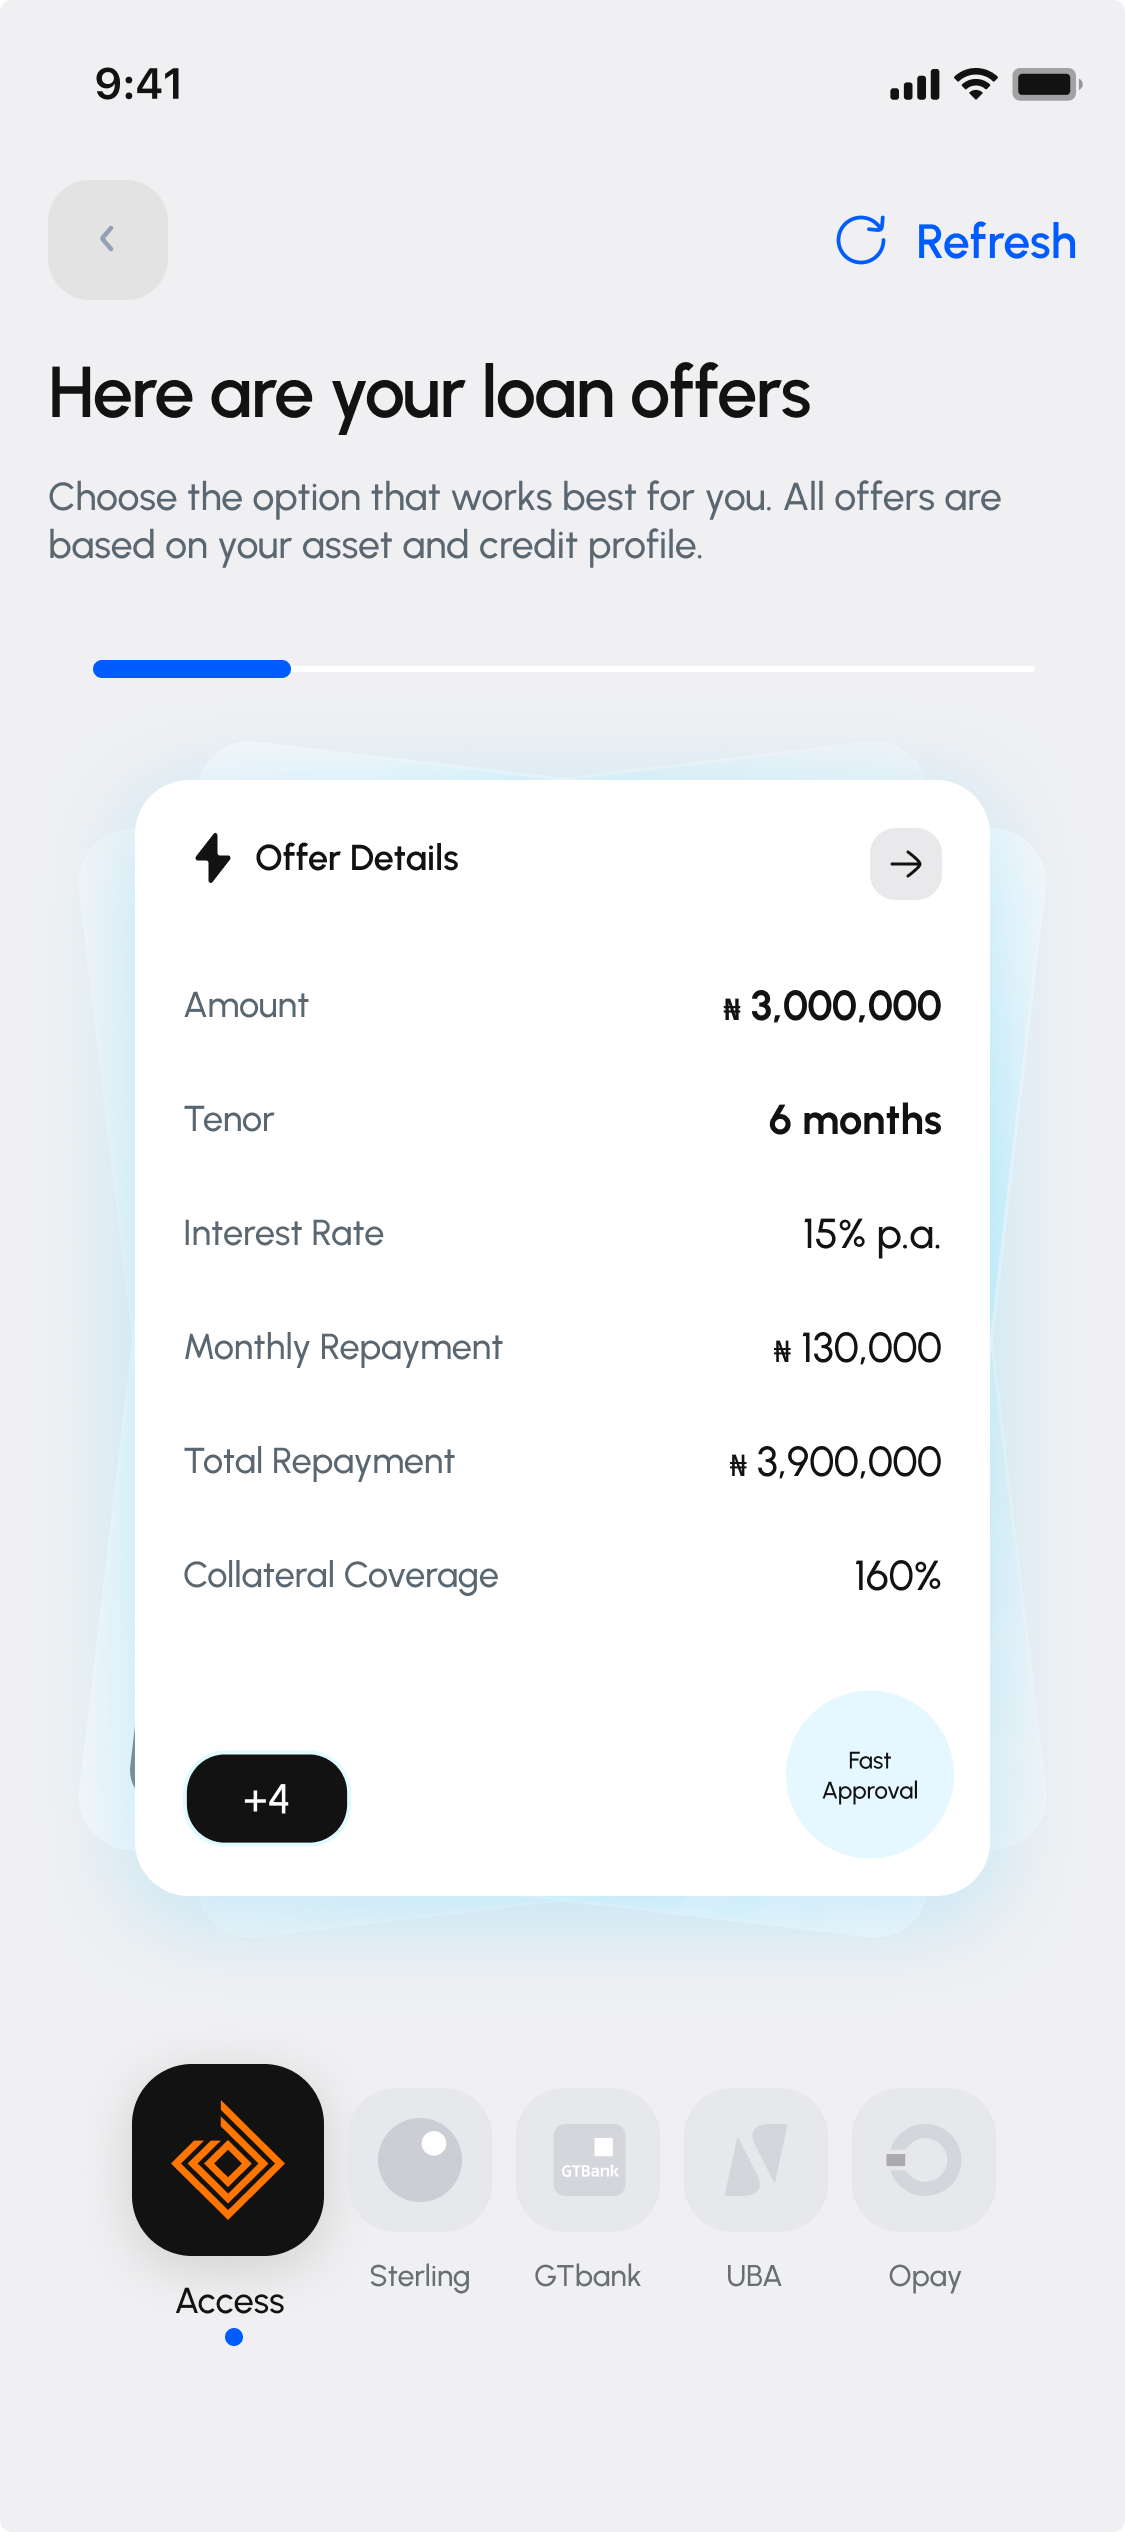The image size is (1125, 2532).
Task: Click the Collateral Coverage 160% row
Action: coord(562,1576)
